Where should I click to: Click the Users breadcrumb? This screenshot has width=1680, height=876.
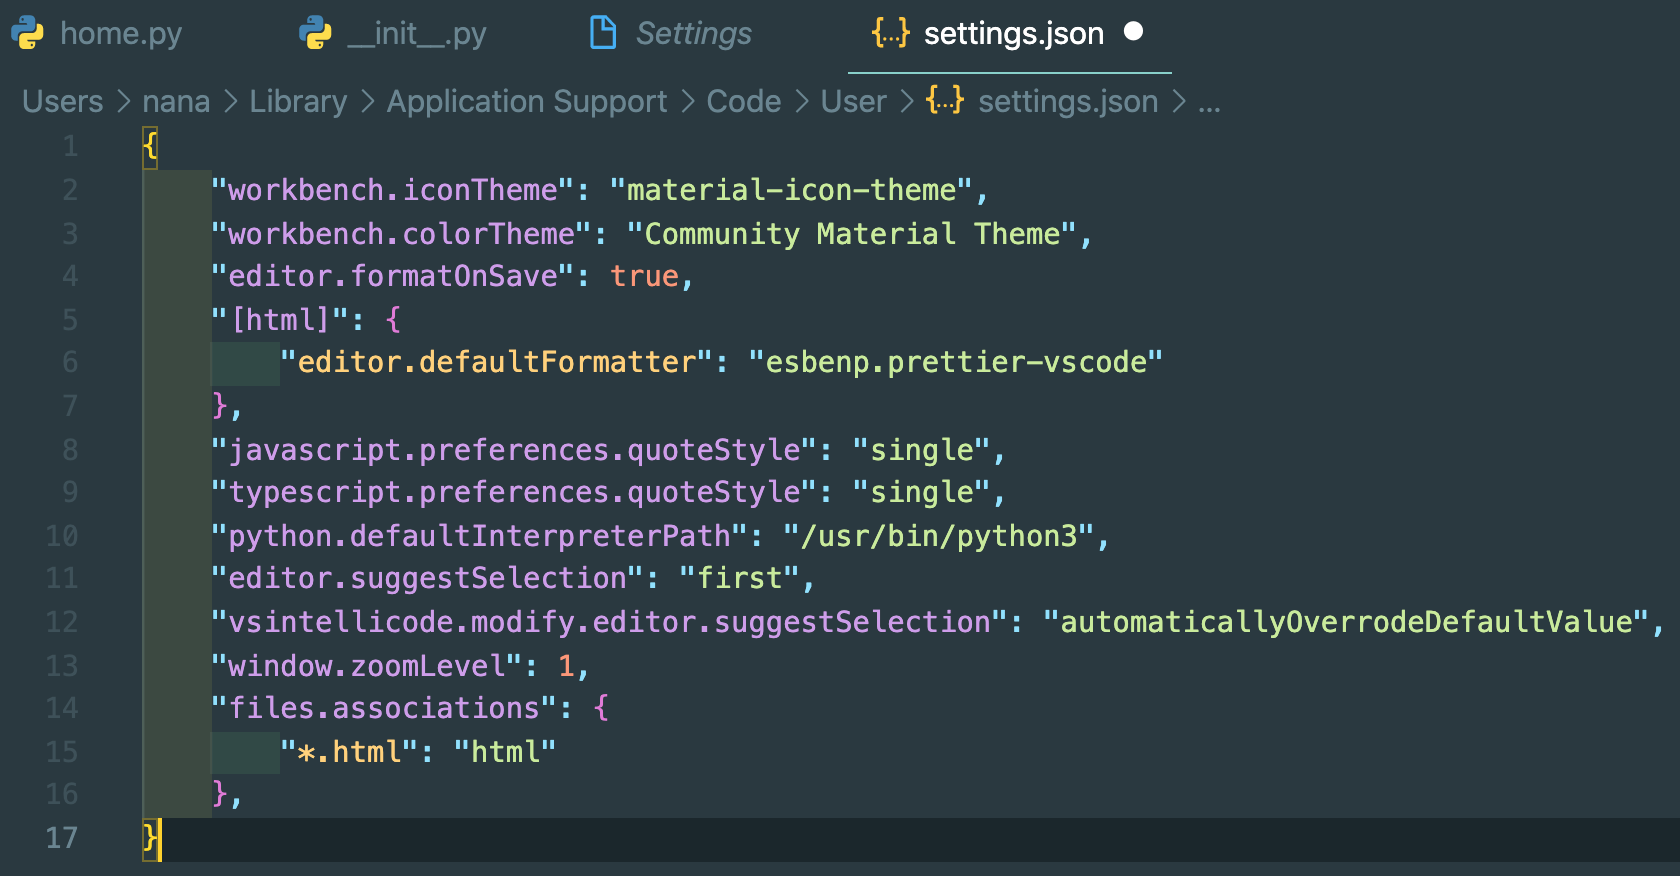(63, 101)
